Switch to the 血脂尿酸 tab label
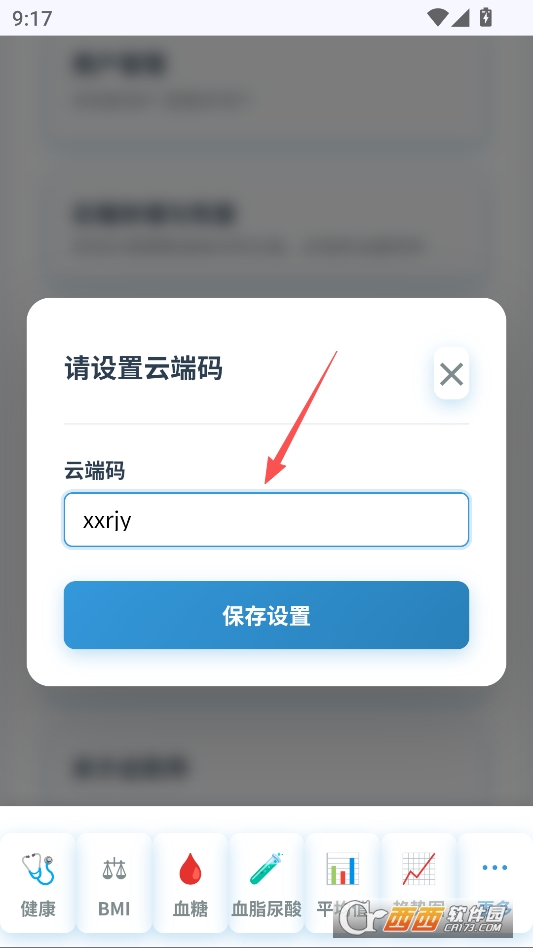The width and height of the screenshot is (533, 948). tap(266, 909)
